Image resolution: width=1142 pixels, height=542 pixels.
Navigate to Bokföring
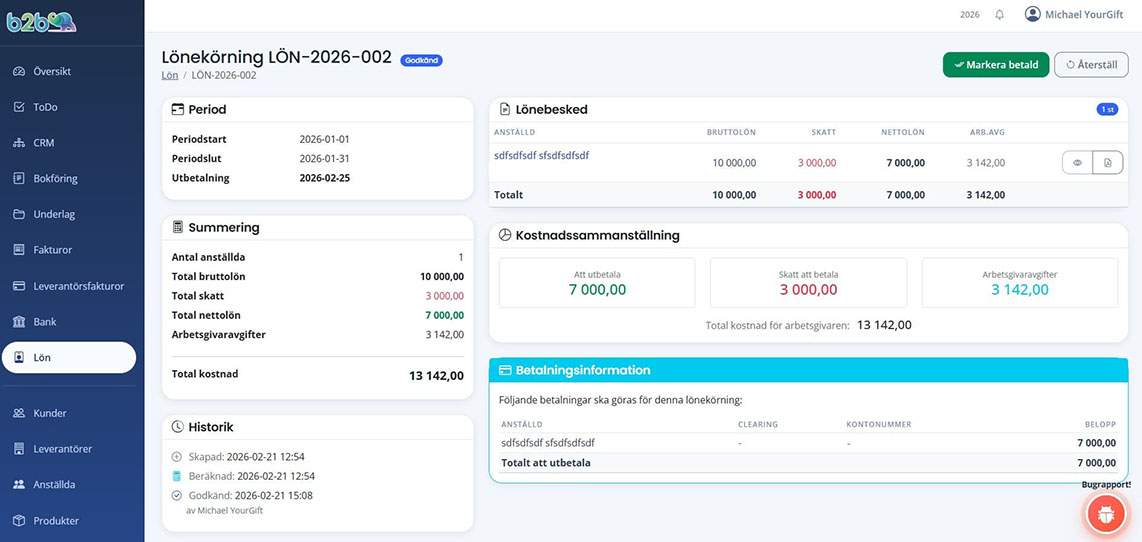click(55, 179)
